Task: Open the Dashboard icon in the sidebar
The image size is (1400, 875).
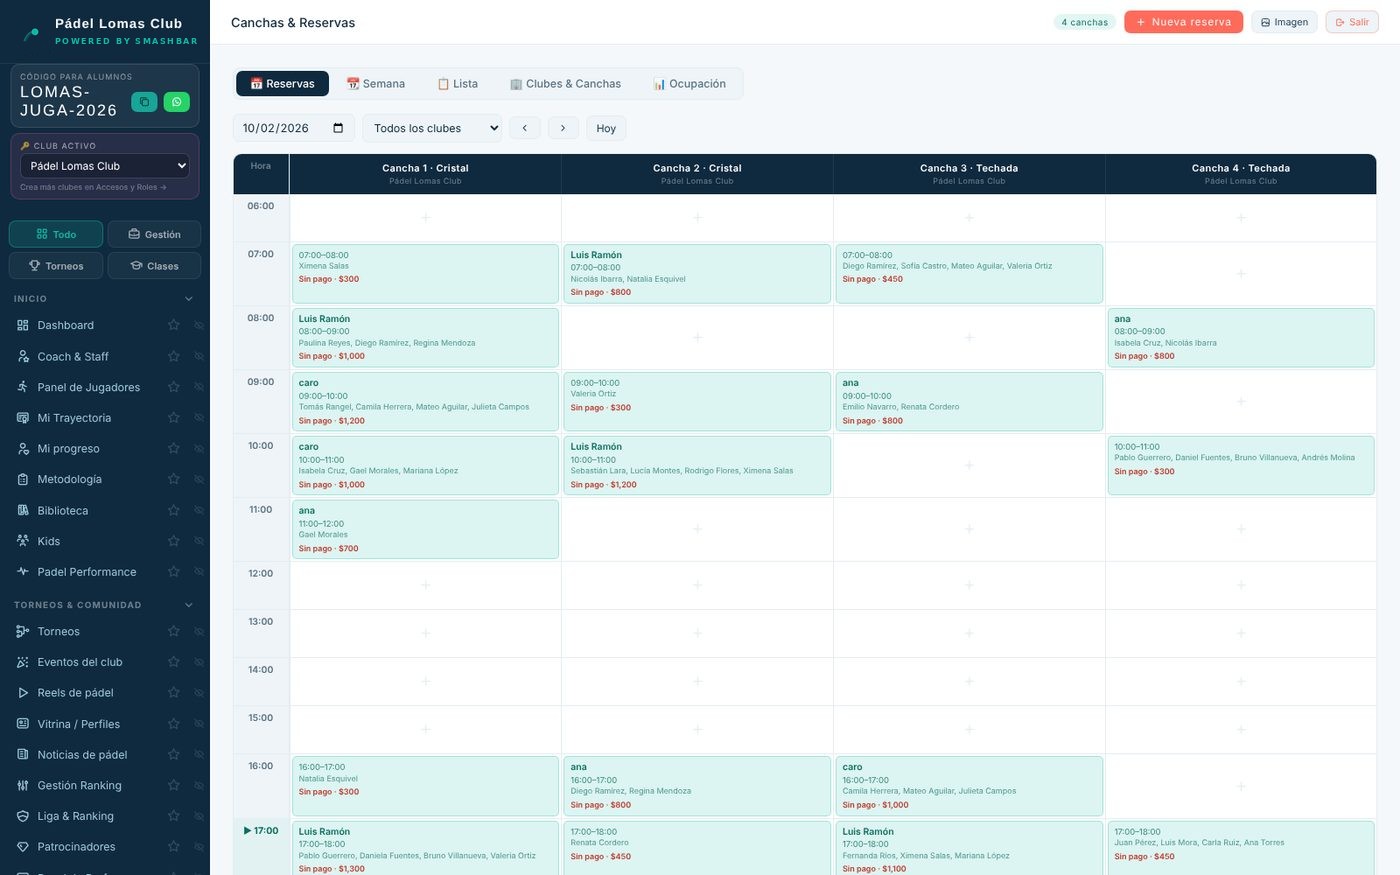Action: [x=23, y=325]
